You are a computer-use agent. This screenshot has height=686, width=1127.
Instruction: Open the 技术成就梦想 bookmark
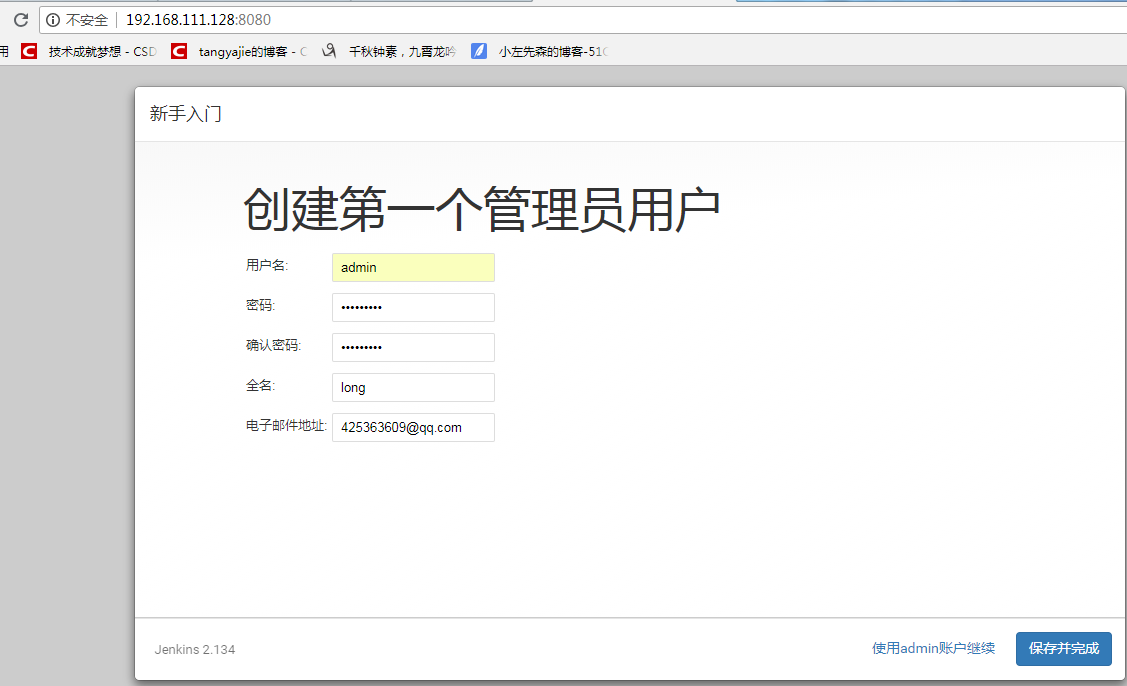[x=89, y=51]
